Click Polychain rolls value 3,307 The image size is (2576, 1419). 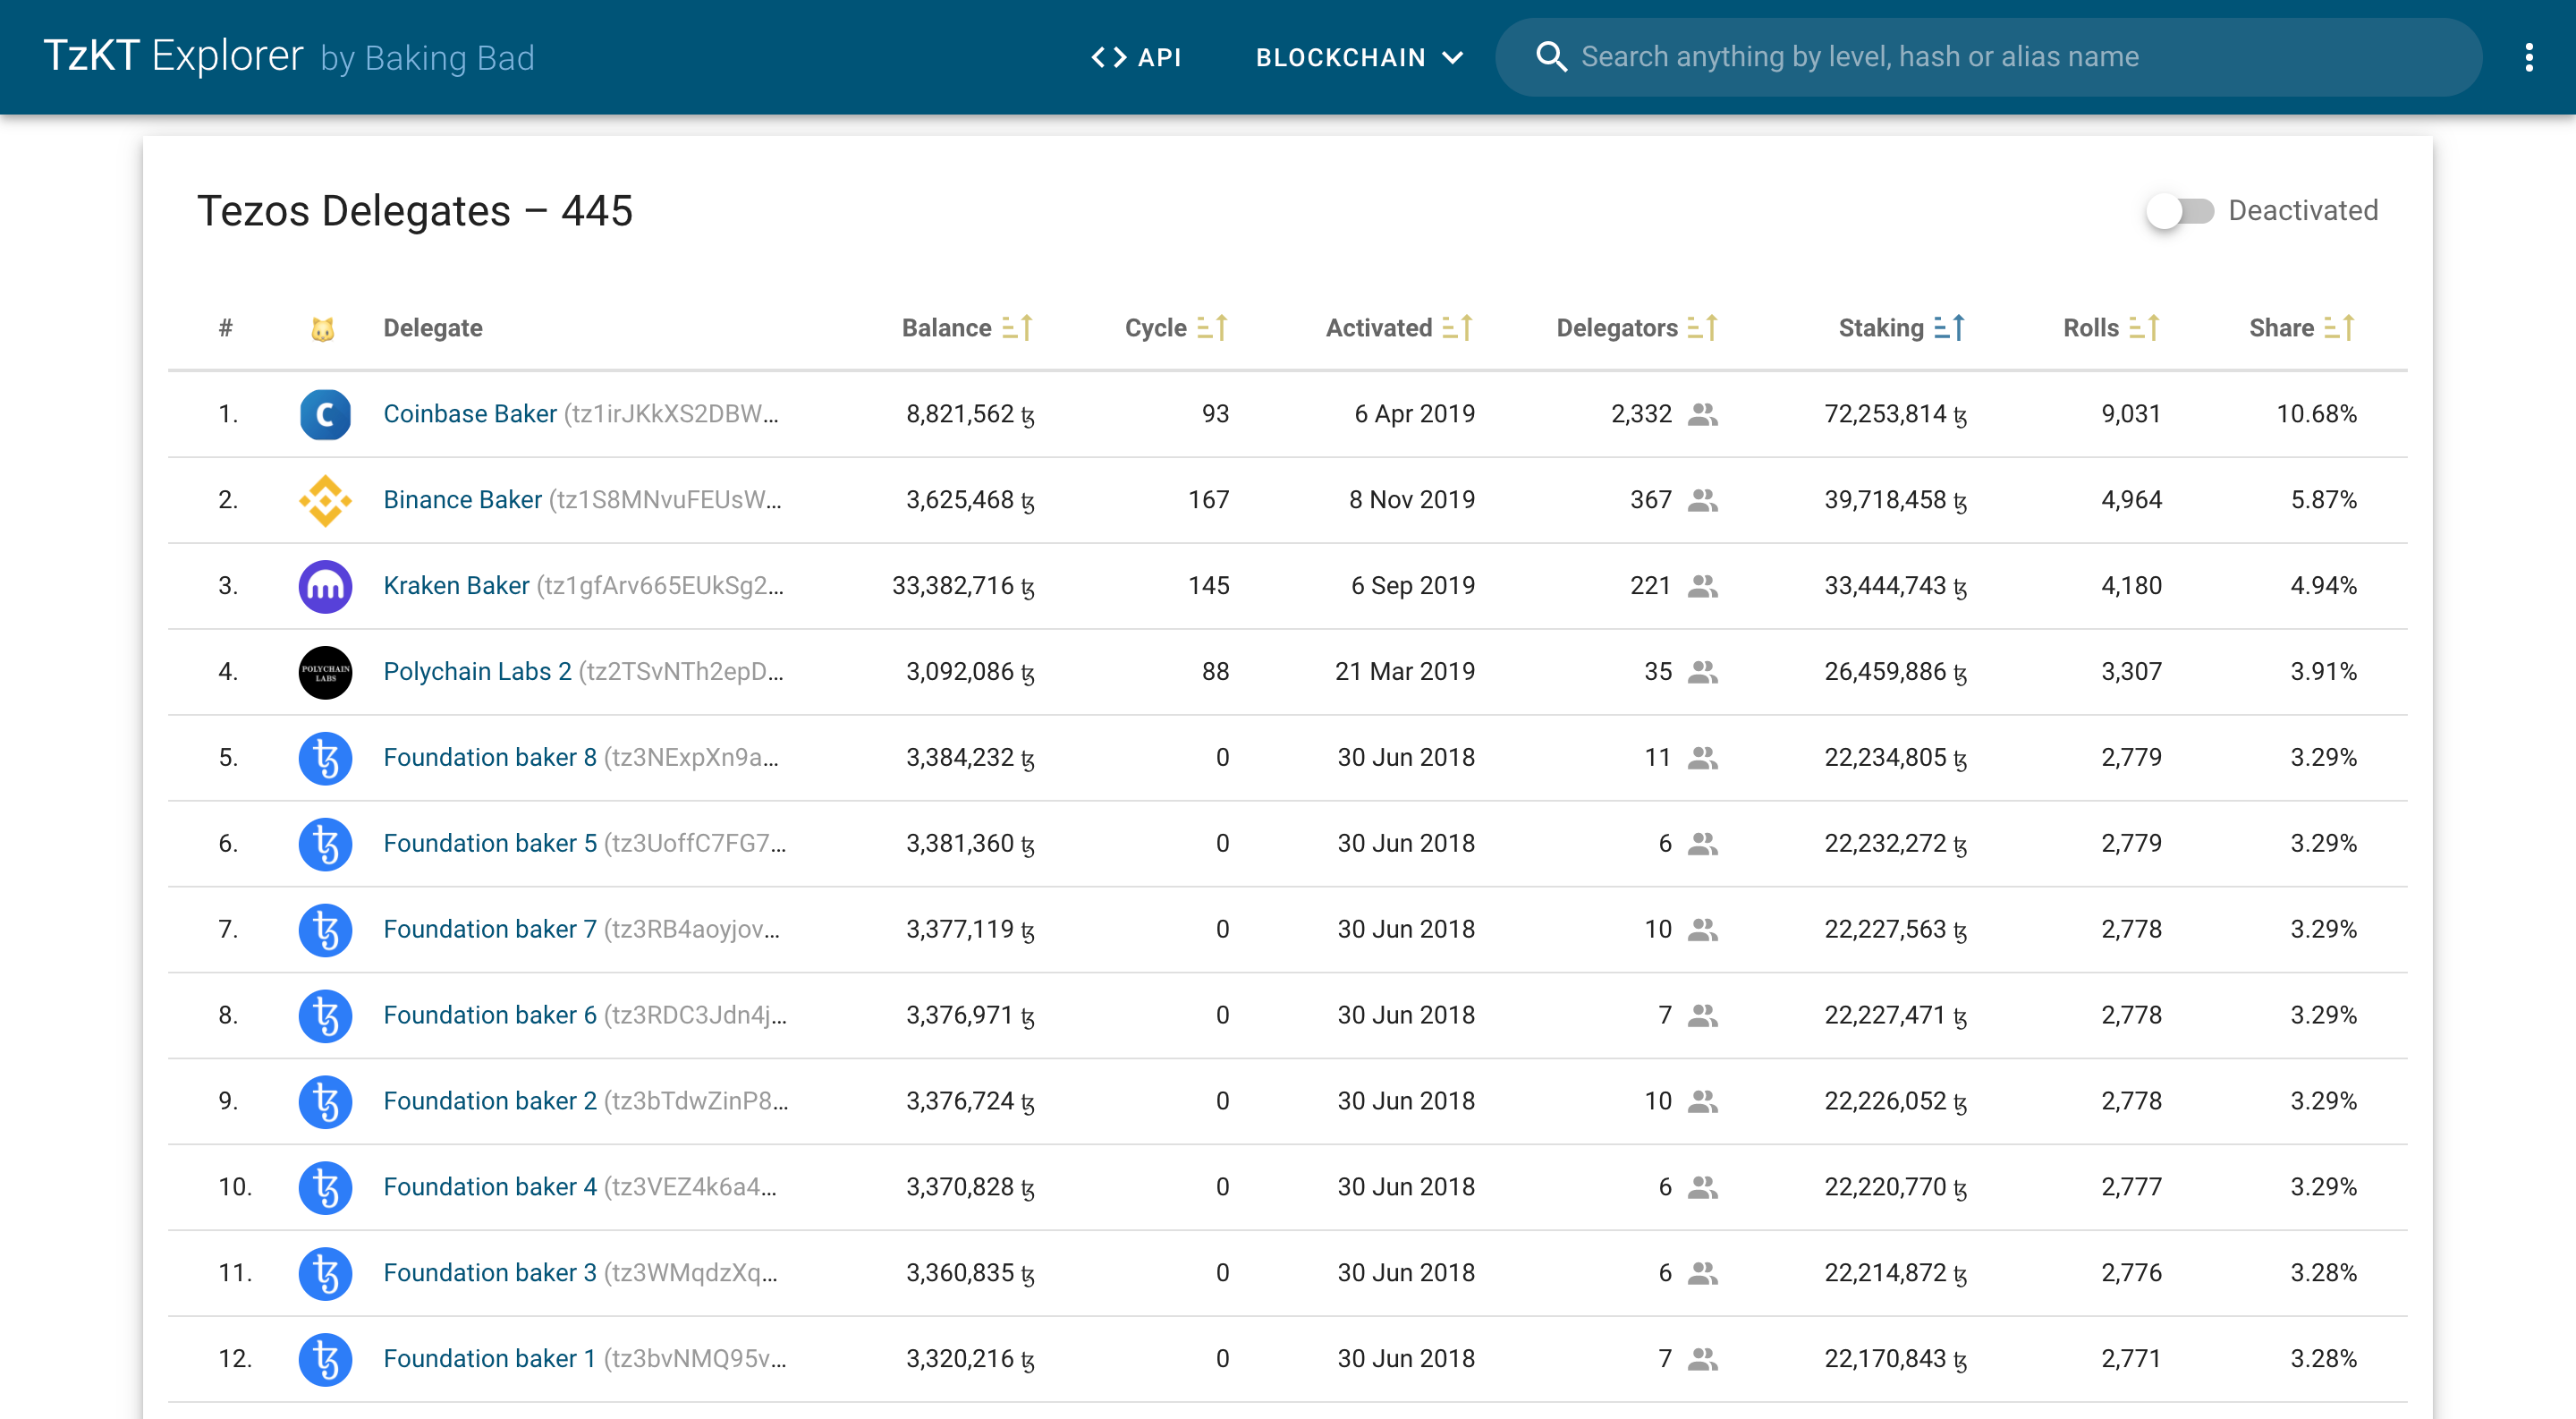[x=2131, y=672]
